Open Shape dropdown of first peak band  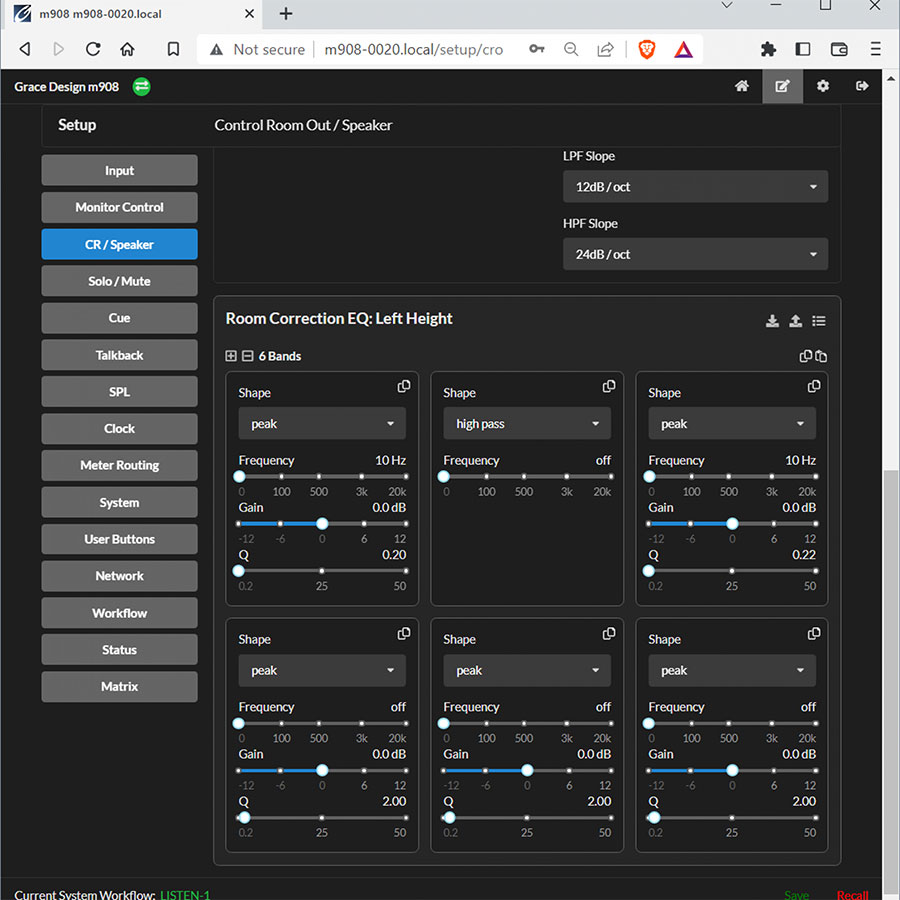322,424
